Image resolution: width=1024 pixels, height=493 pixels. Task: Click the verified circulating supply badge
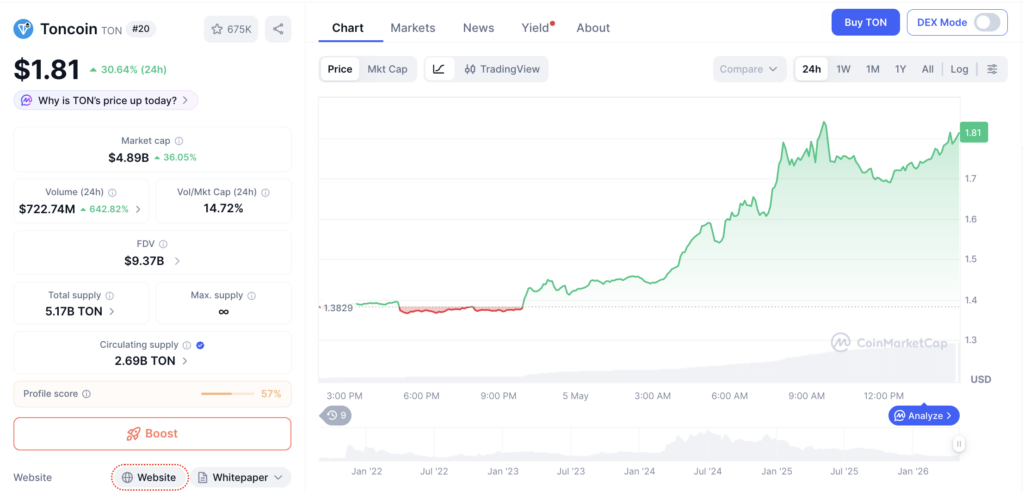click(x=200, y=345)
